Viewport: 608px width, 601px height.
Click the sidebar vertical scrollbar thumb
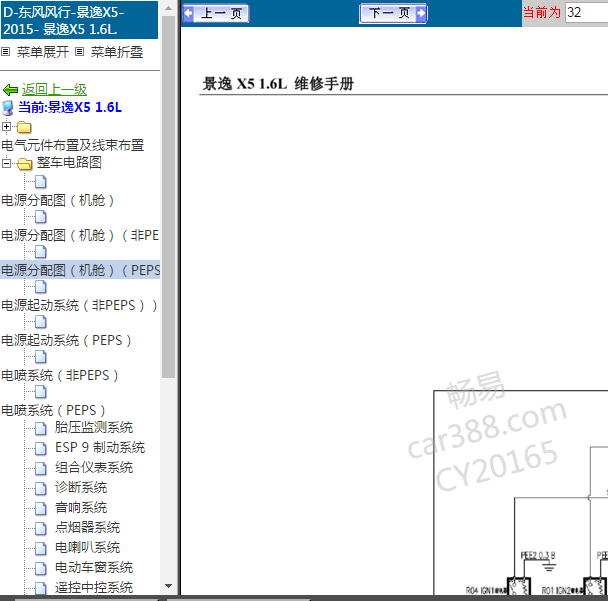[169, 197]
